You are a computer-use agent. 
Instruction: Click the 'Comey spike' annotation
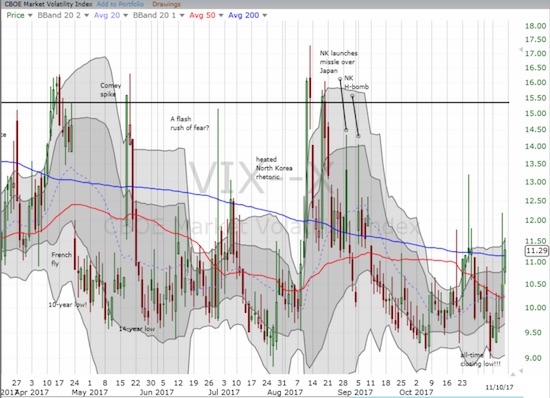111,90
